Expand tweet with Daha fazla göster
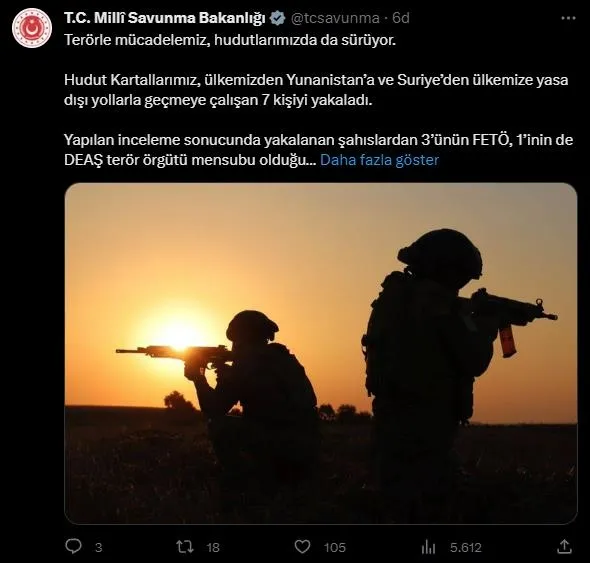This screenshot has width=590, height=563. [x=379, y=160]
